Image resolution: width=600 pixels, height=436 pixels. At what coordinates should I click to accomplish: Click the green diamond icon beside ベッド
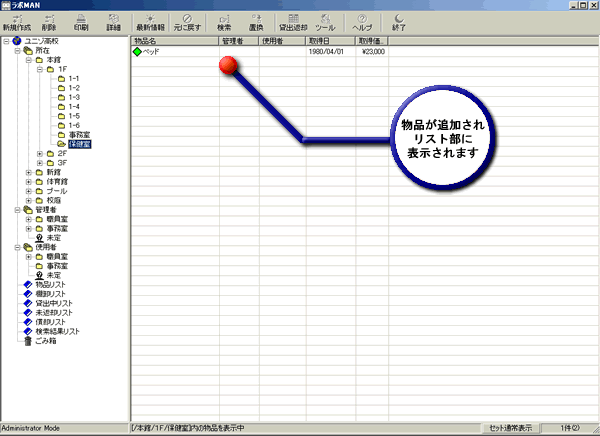coord(137,51)
